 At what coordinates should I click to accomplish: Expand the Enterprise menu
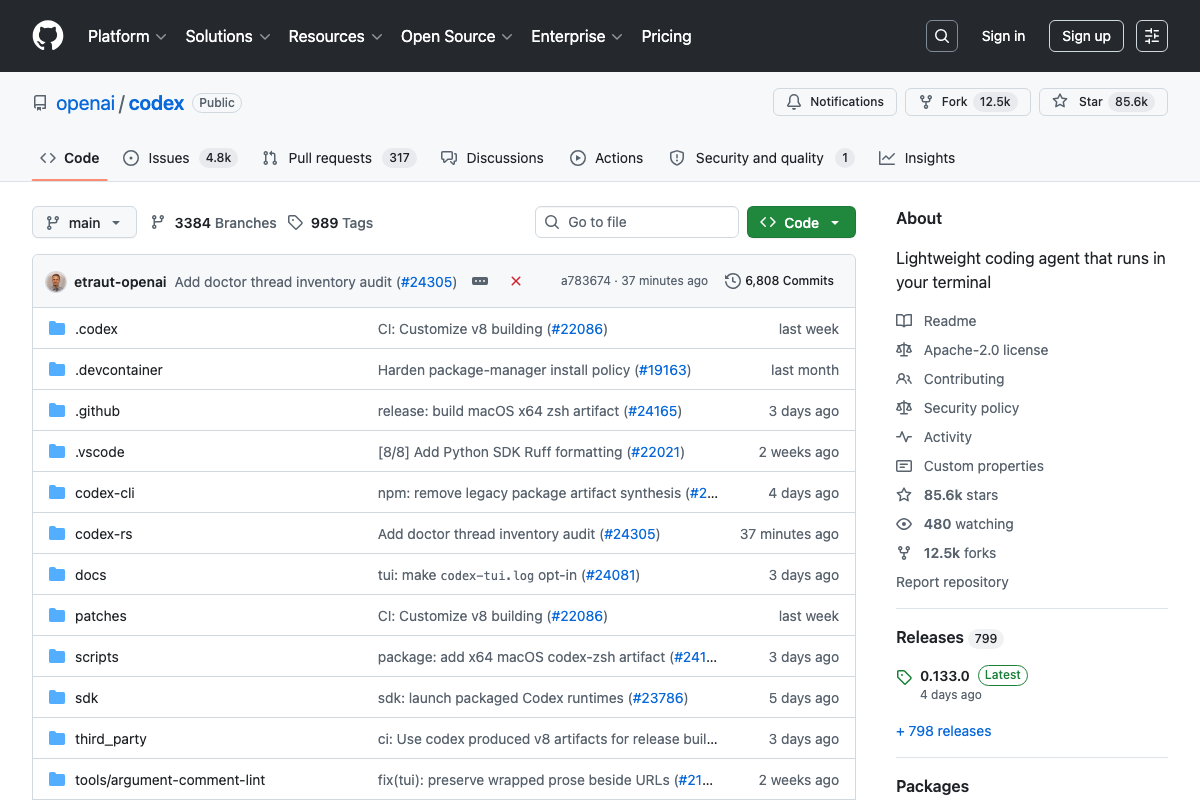577,36
